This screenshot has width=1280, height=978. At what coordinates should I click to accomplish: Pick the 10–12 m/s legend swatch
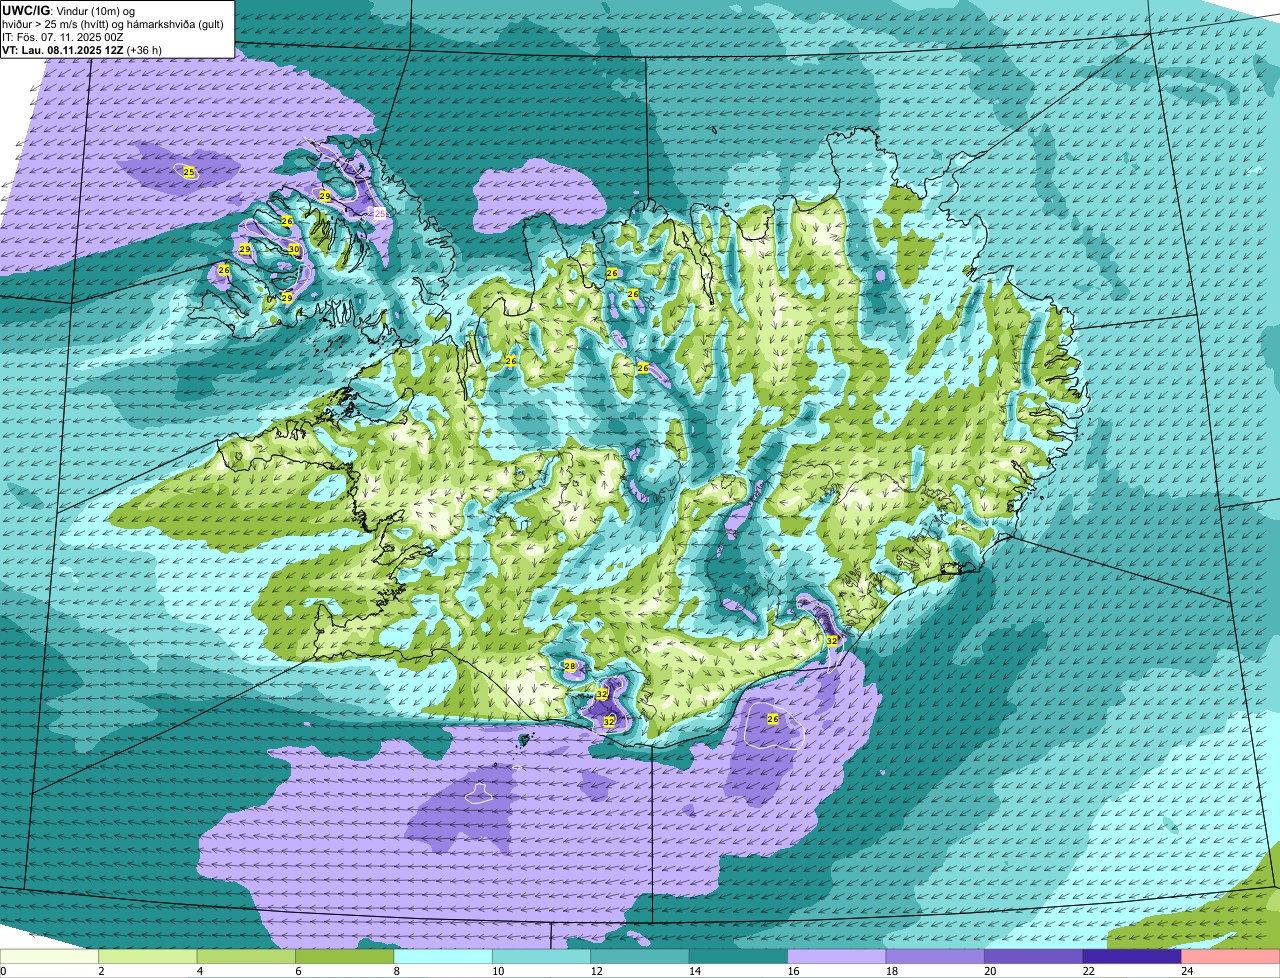(542, 956)
